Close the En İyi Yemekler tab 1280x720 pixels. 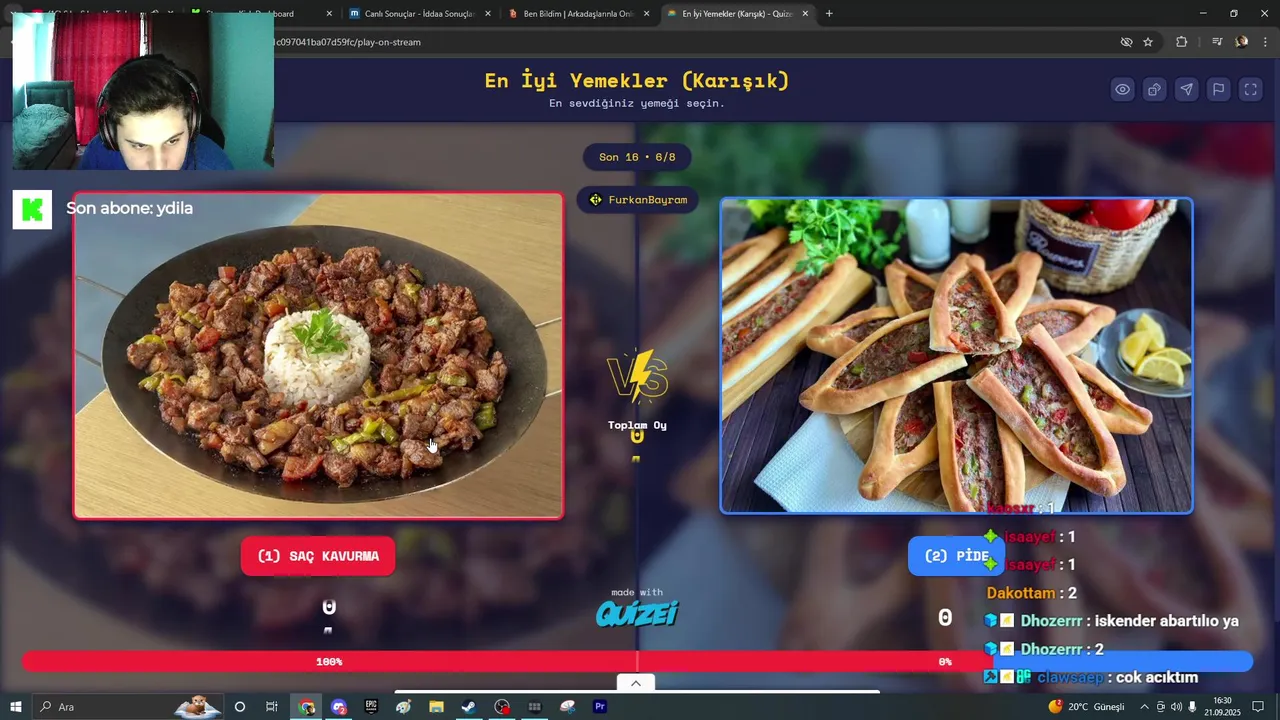click(x=805, y=14)
